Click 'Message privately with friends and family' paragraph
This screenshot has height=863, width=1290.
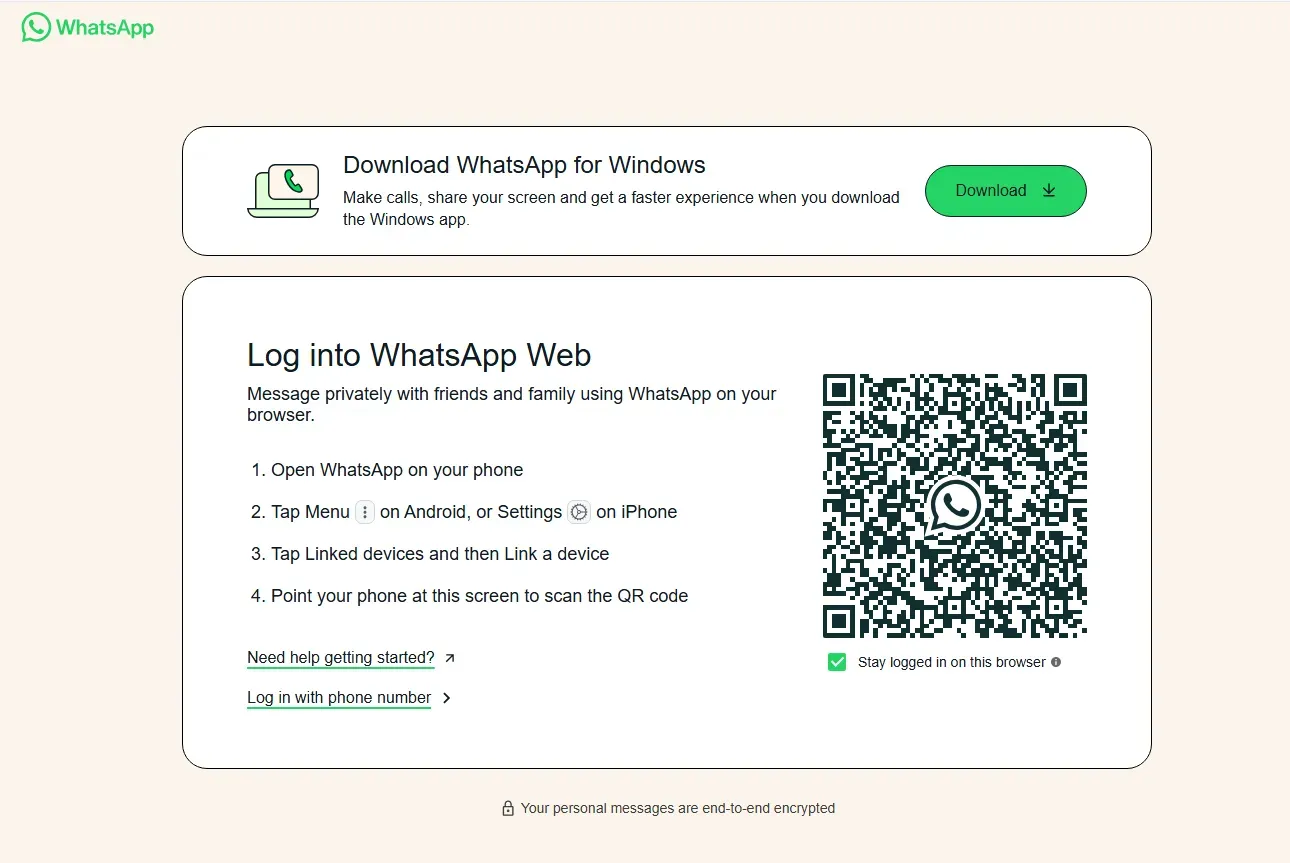click(511, 404)
